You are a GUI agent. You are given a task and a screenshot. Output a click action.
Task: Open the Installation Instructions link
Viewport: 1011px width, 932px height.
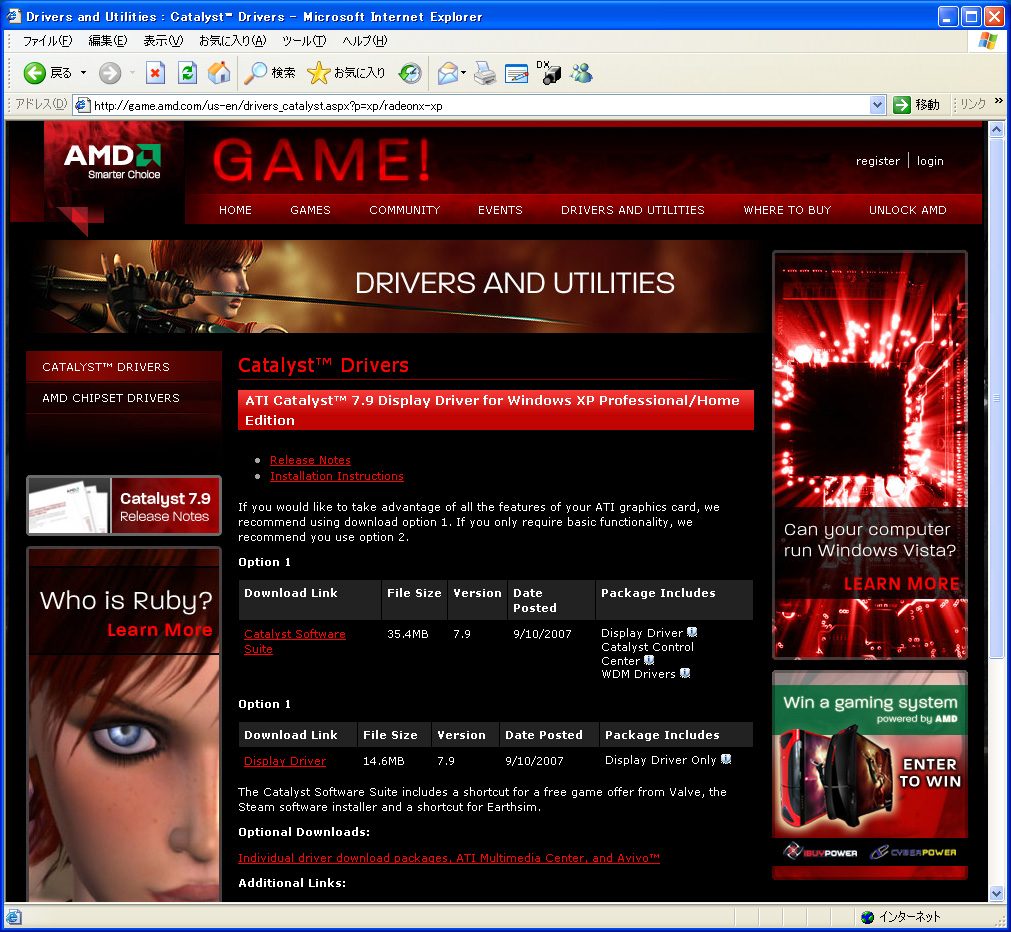337,476
